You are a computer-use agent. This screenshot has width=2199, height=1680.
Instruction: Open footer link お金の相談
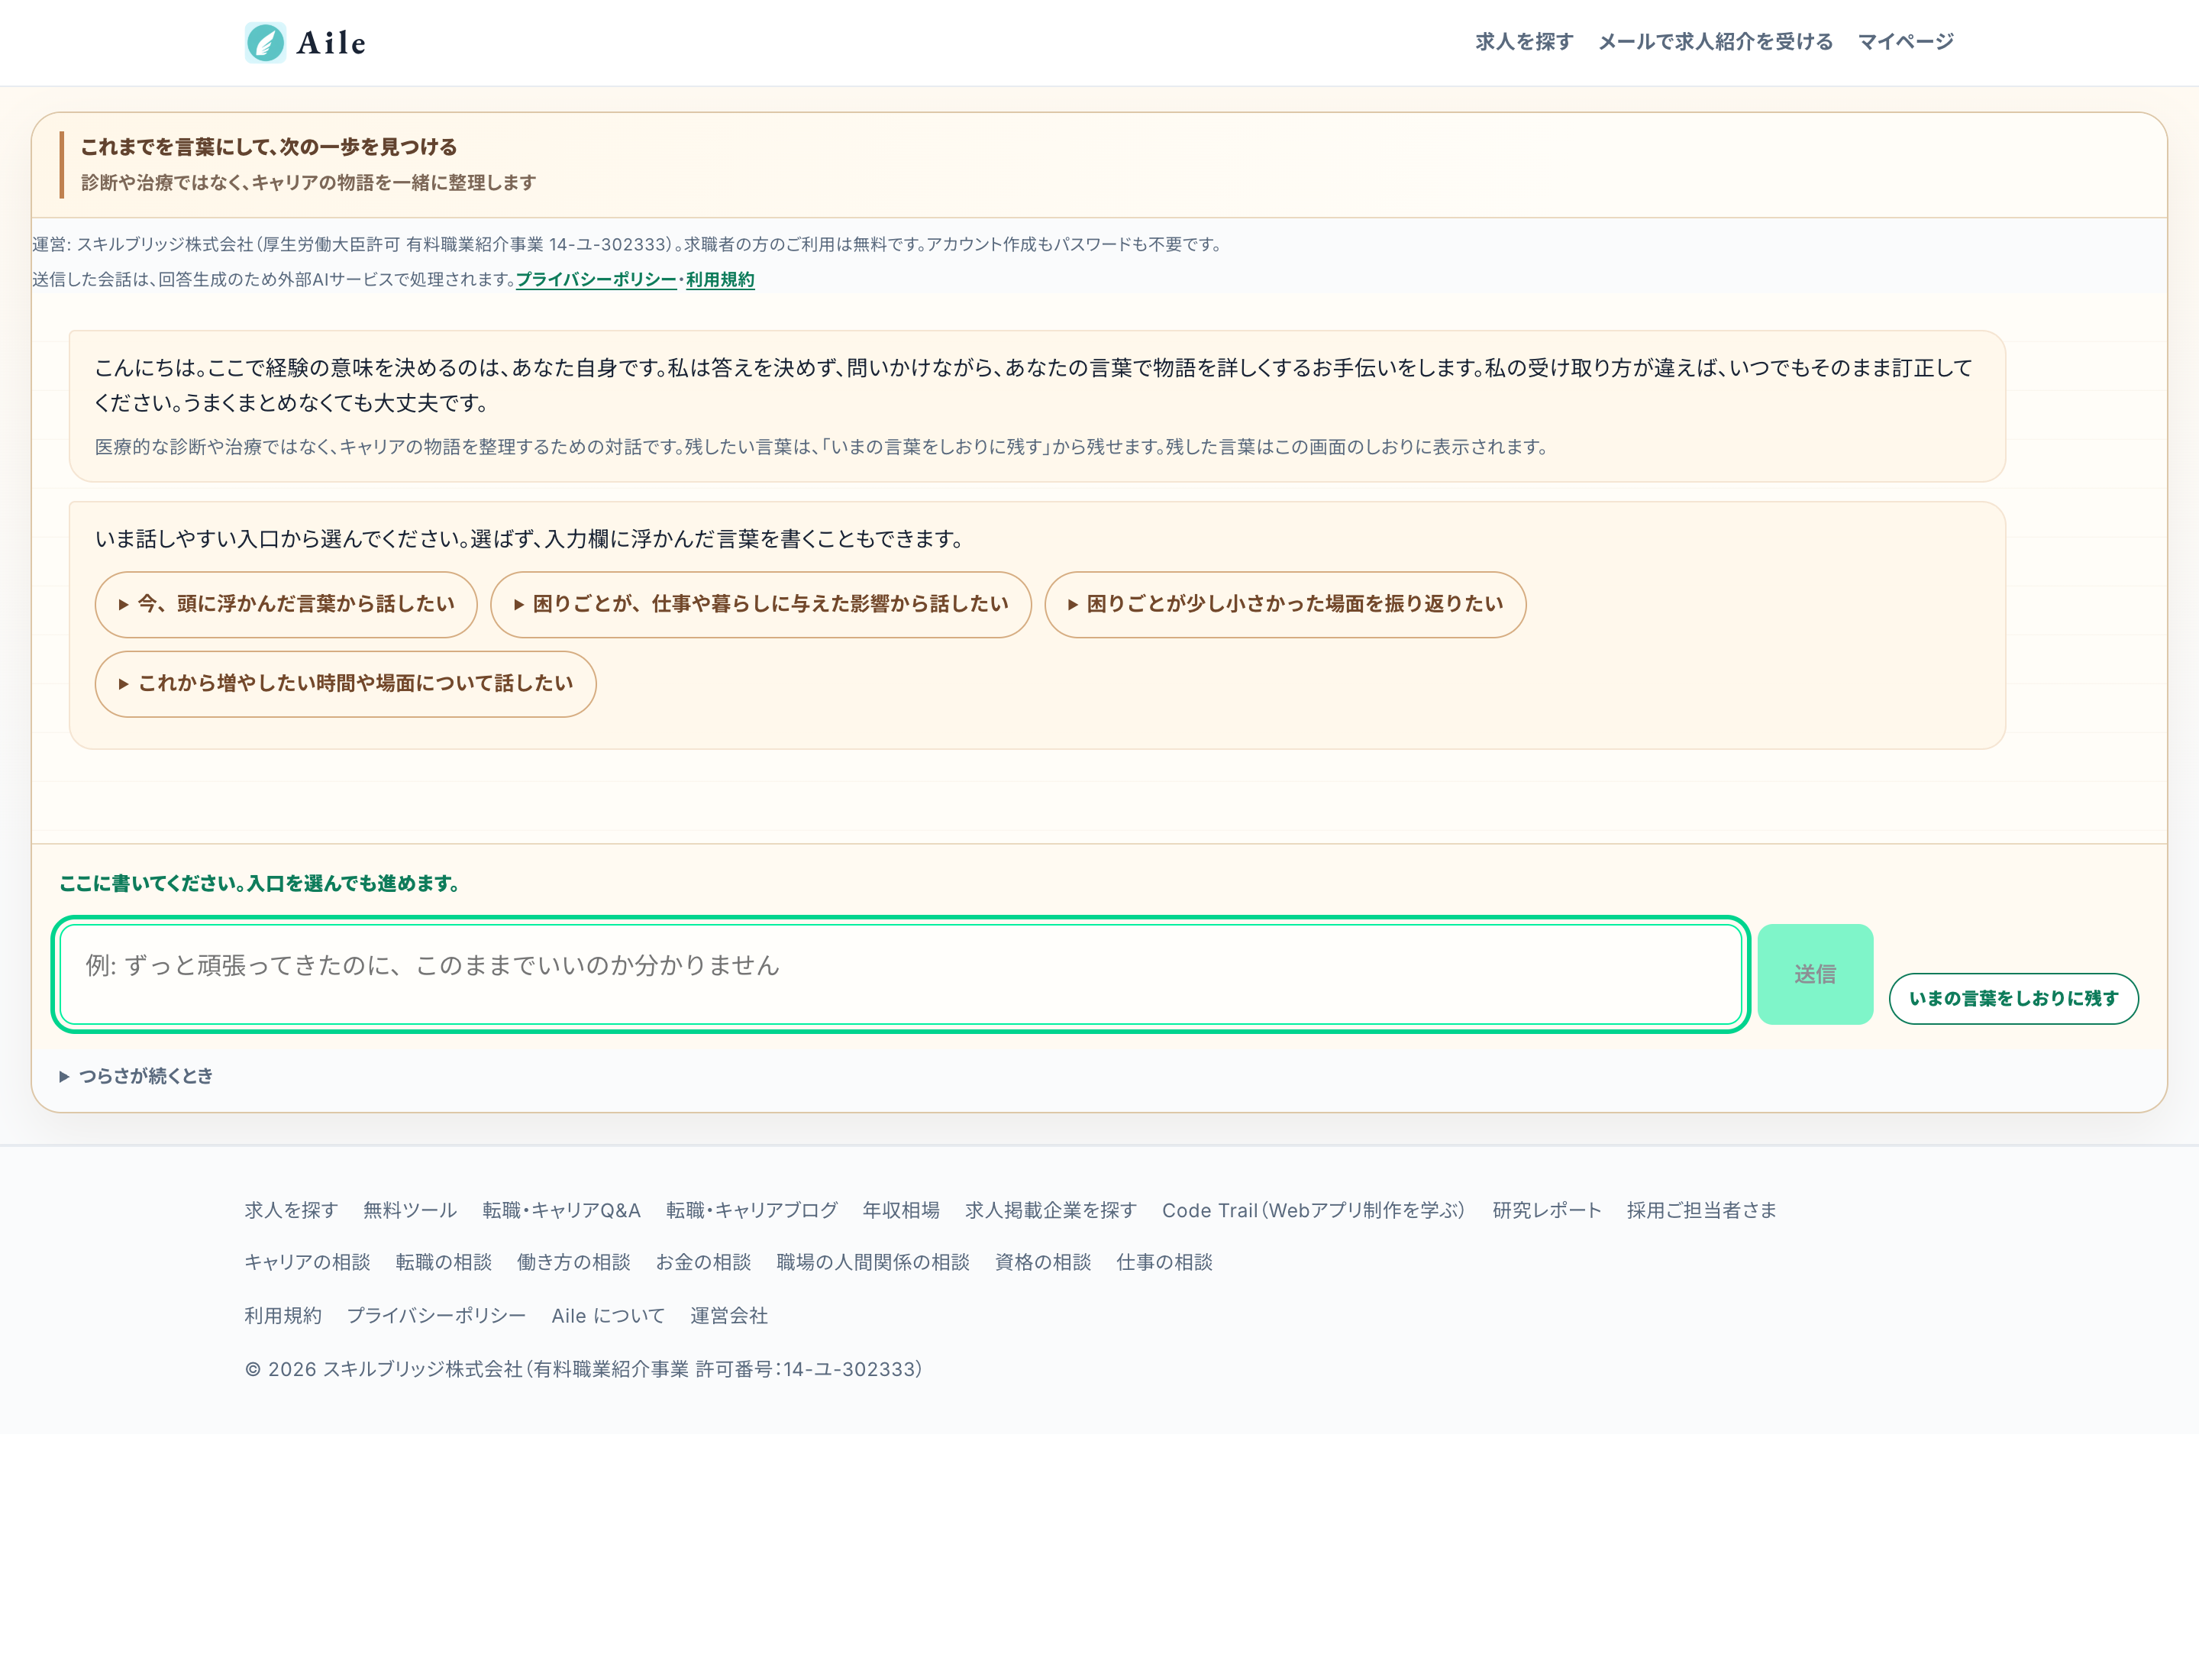(x=703, y=1262)
